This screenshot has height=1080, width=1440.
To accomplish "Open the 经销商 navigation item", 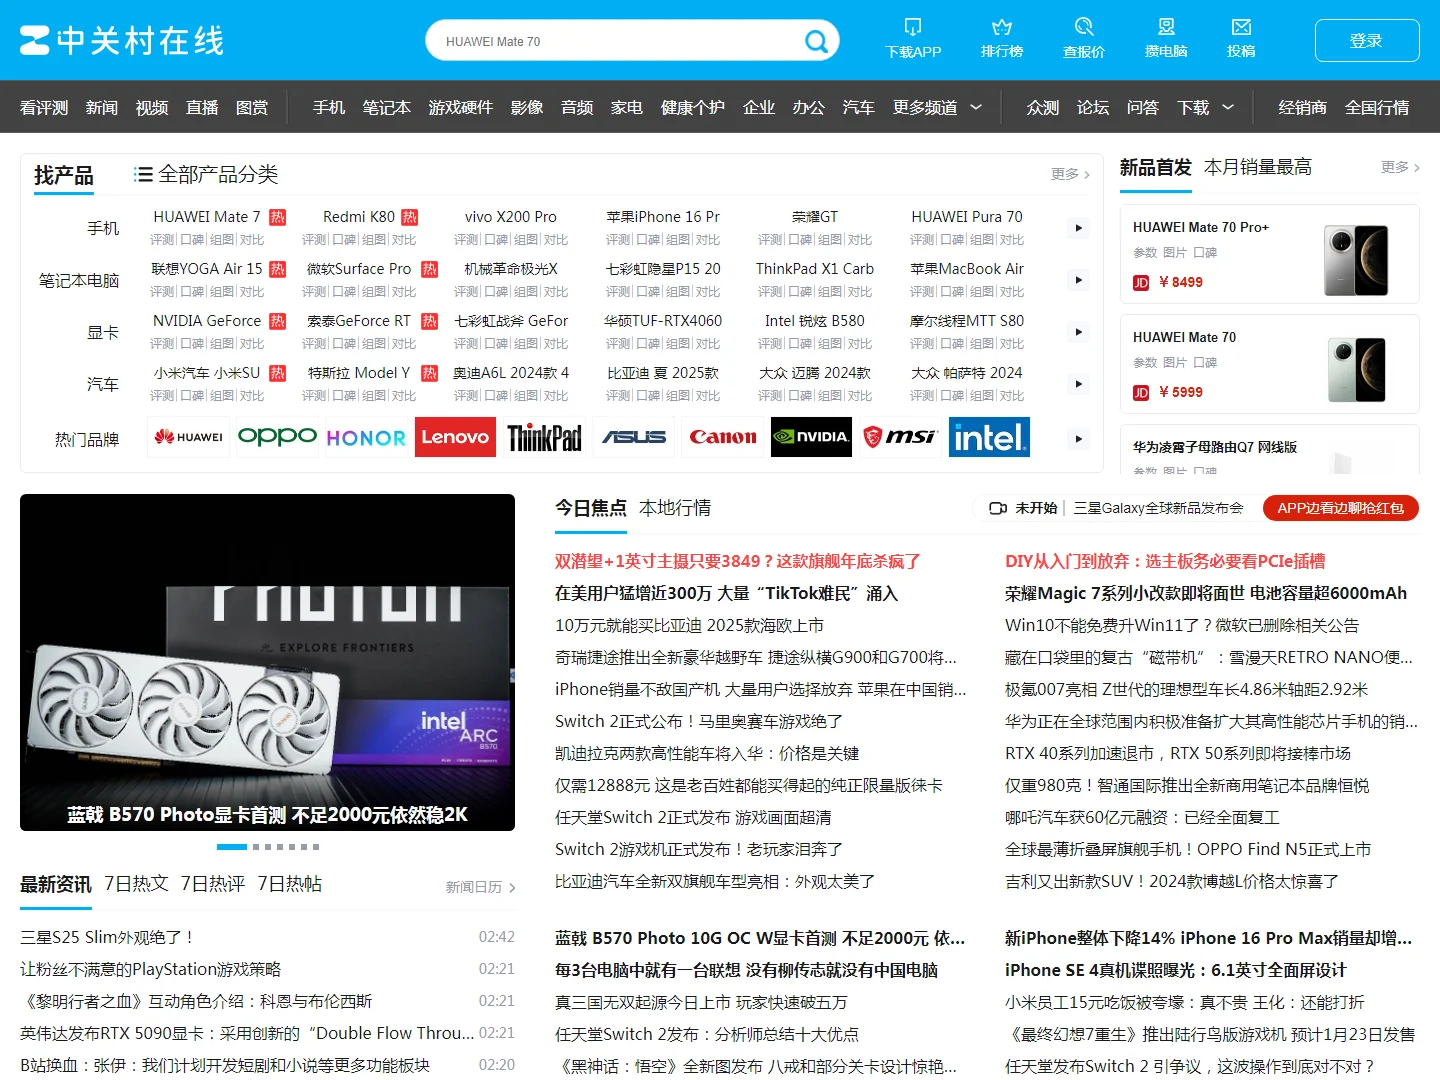I will [1303, 107].
